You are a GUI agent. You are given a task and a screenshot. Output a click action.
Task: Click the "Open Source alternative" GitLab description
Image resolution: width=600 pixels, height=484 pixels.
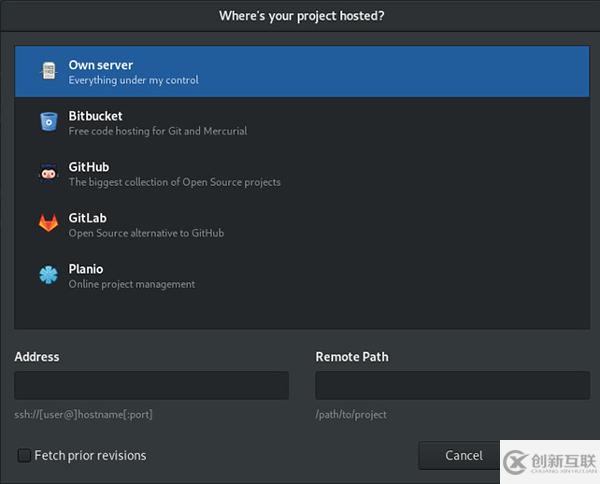click(146, 233)
